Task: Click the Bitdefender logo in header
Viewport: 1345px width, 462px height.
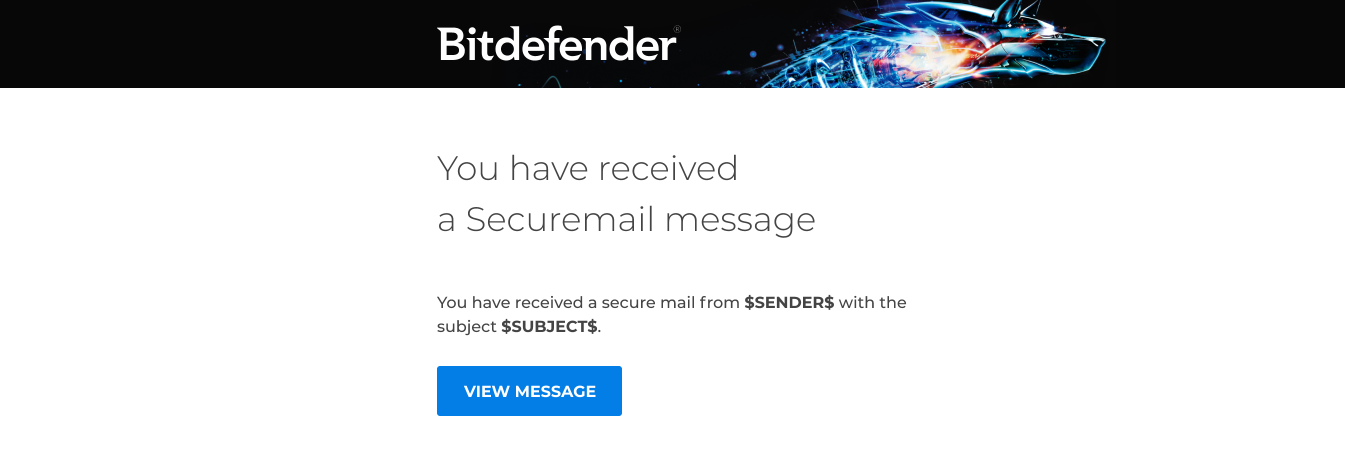Action: tap(558, 44)
